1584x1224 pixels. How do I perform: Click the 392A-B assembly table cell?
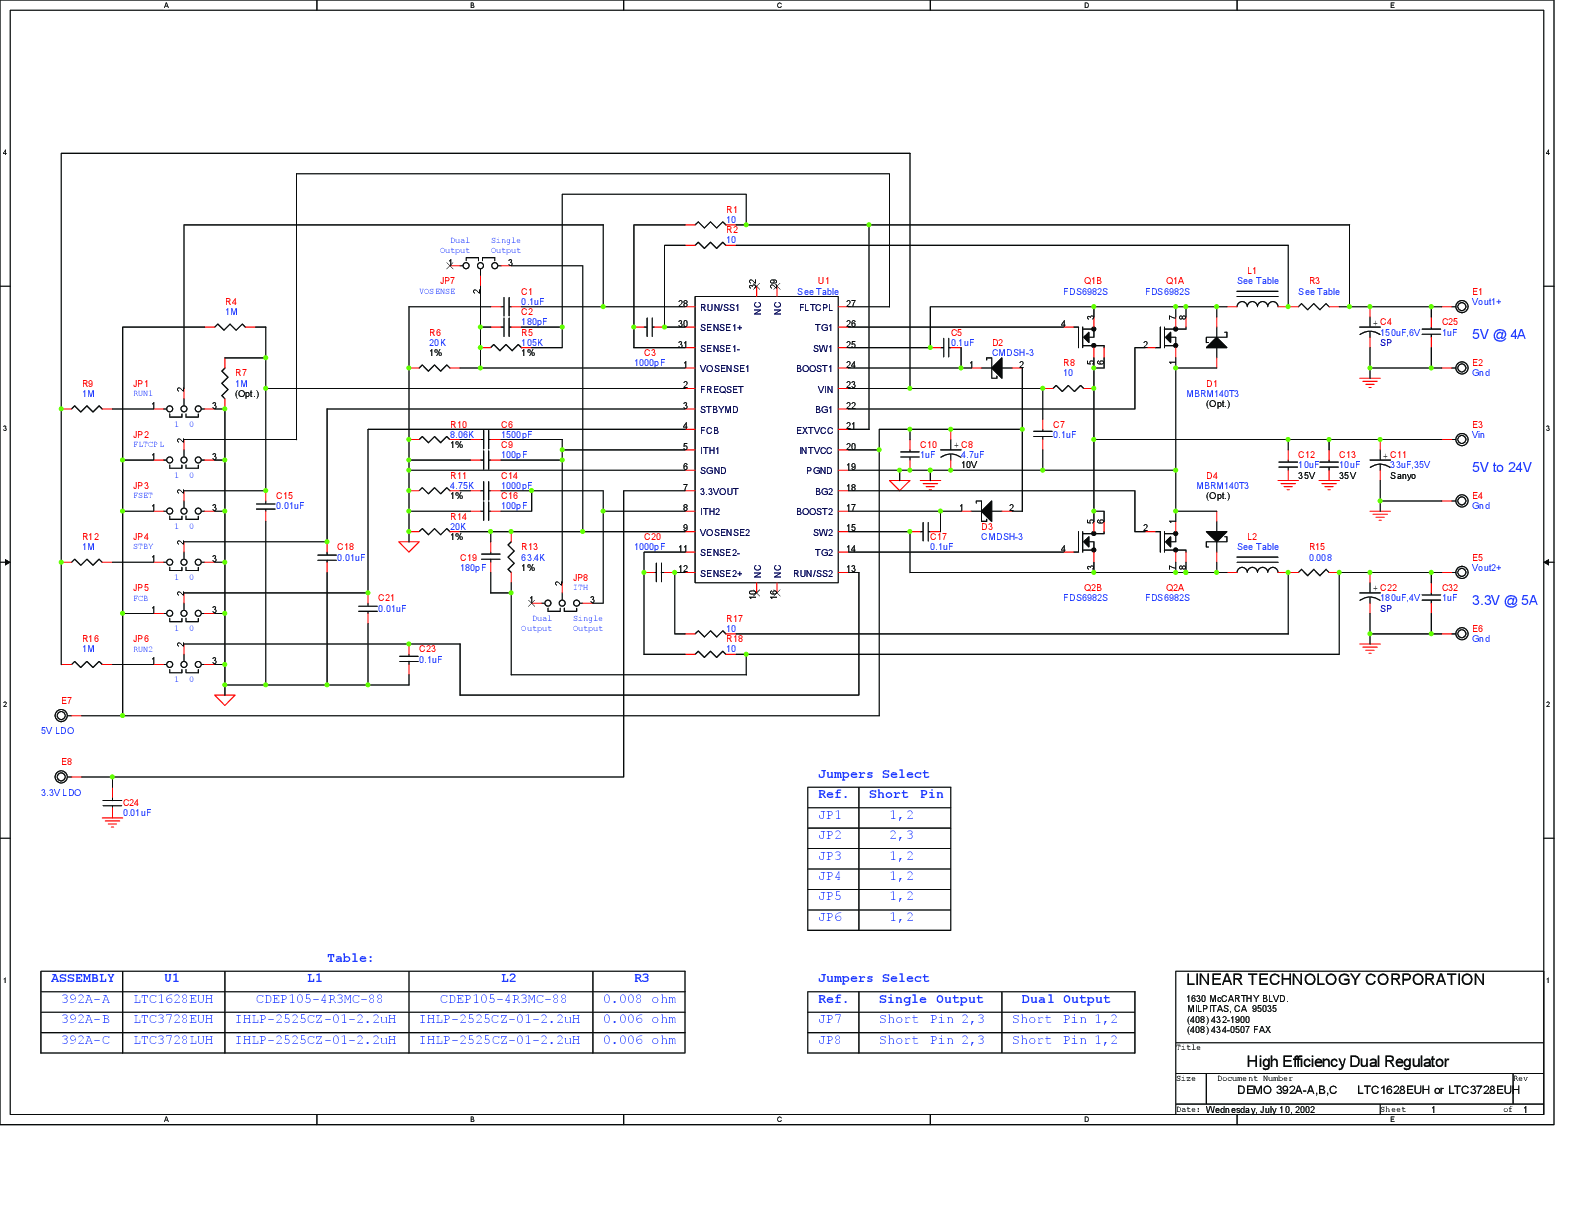(x=85, y=1020)
